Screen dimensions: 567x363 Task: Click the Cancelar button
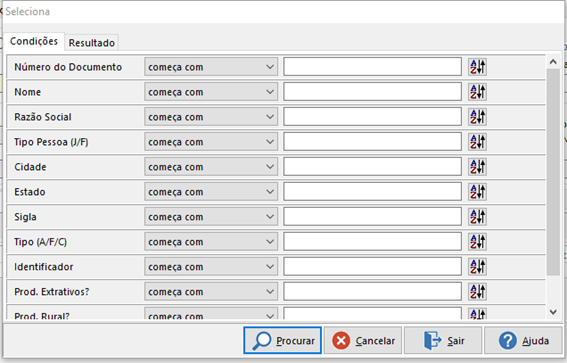point(363,340)
